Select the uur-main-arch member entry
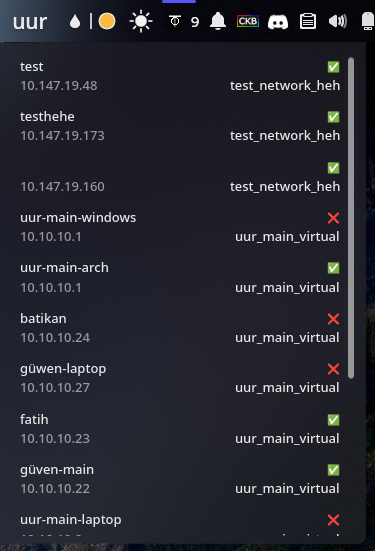Screen dimensions: 375x551 180,278
